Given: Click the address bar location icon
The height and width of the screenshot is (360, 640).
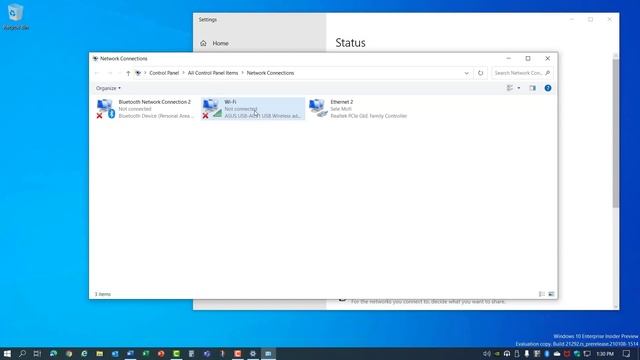Looking at the screenshot, I should coord(138,73).
